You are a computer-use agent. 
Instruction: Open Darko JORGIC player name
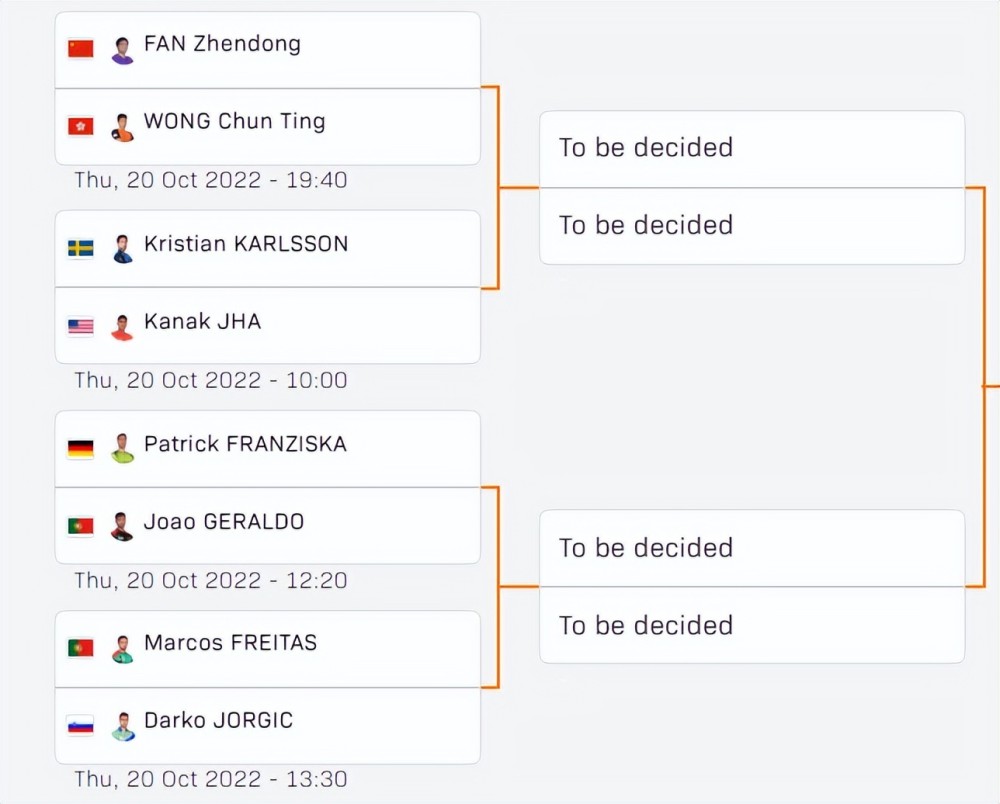click(x=218, y=721)
